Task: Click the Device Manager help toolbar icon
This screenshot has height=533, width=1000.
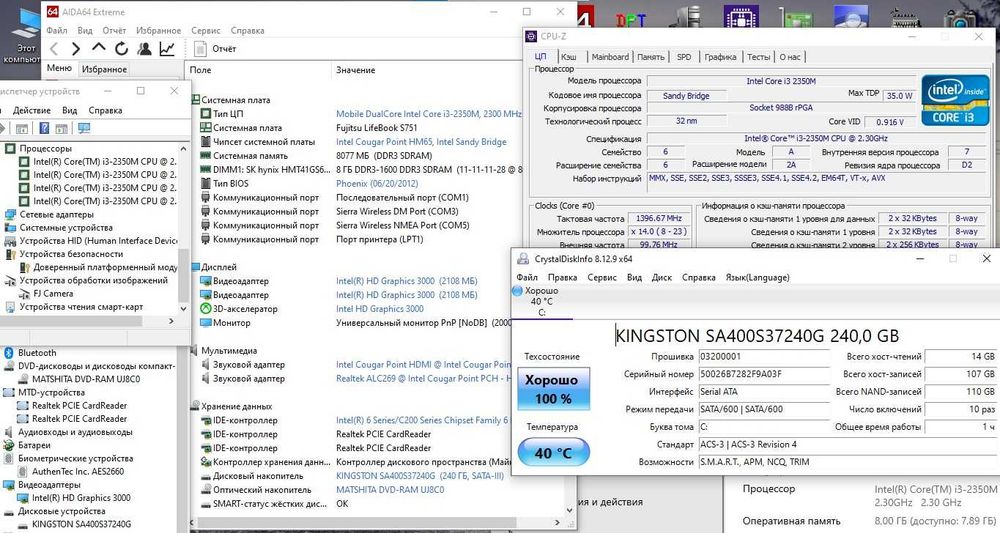Action: coord(44,128)
